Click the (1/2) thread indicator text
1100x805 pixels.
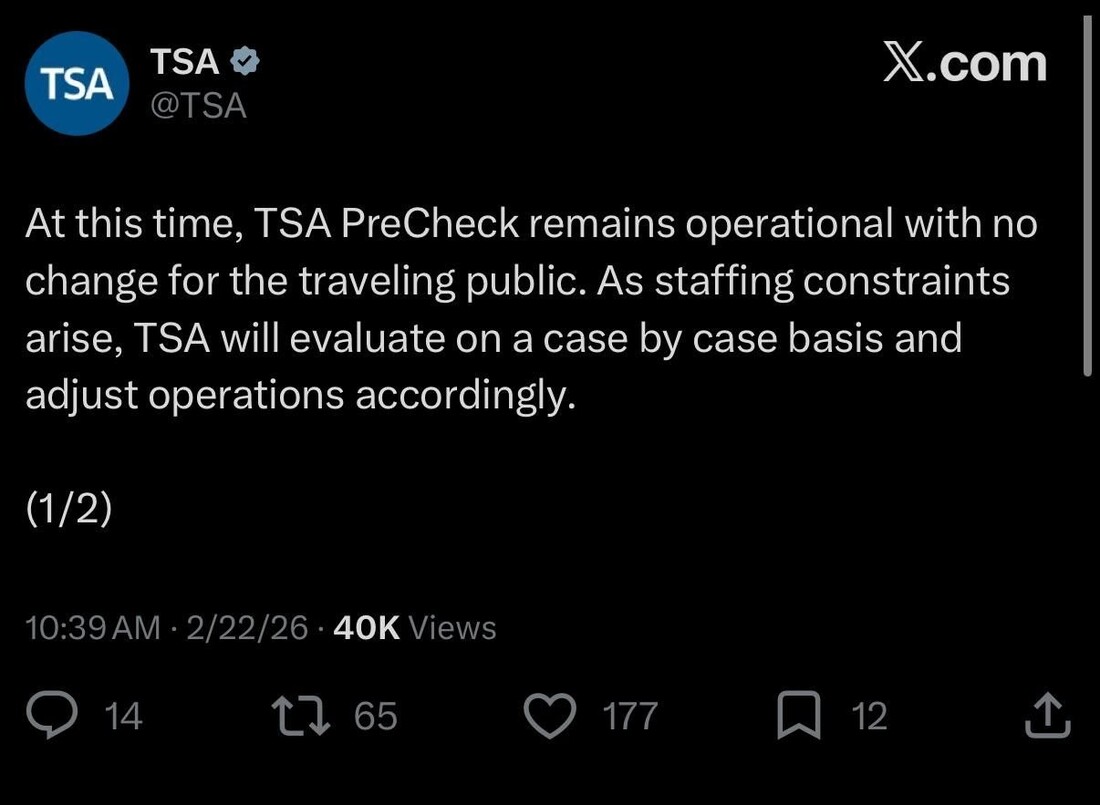click(68, 507)
